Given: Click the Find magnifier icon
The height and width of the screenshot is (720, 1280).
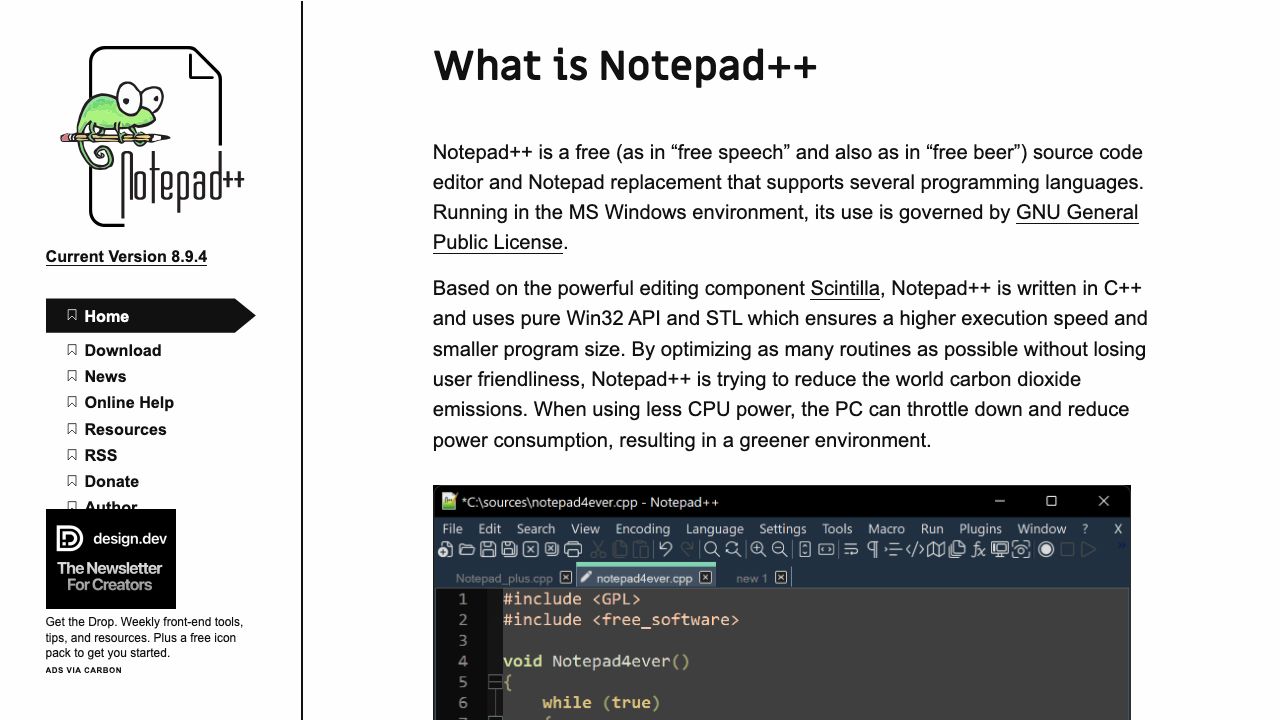Looking at the screenshot, I should tap(712, 549).
